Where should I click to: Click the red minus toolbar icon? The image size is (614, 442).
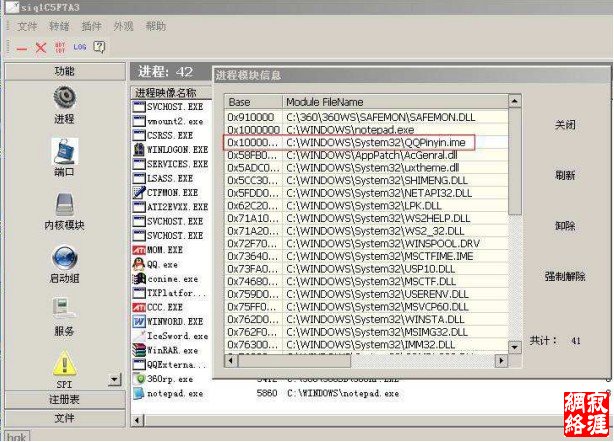pos(22,49)
